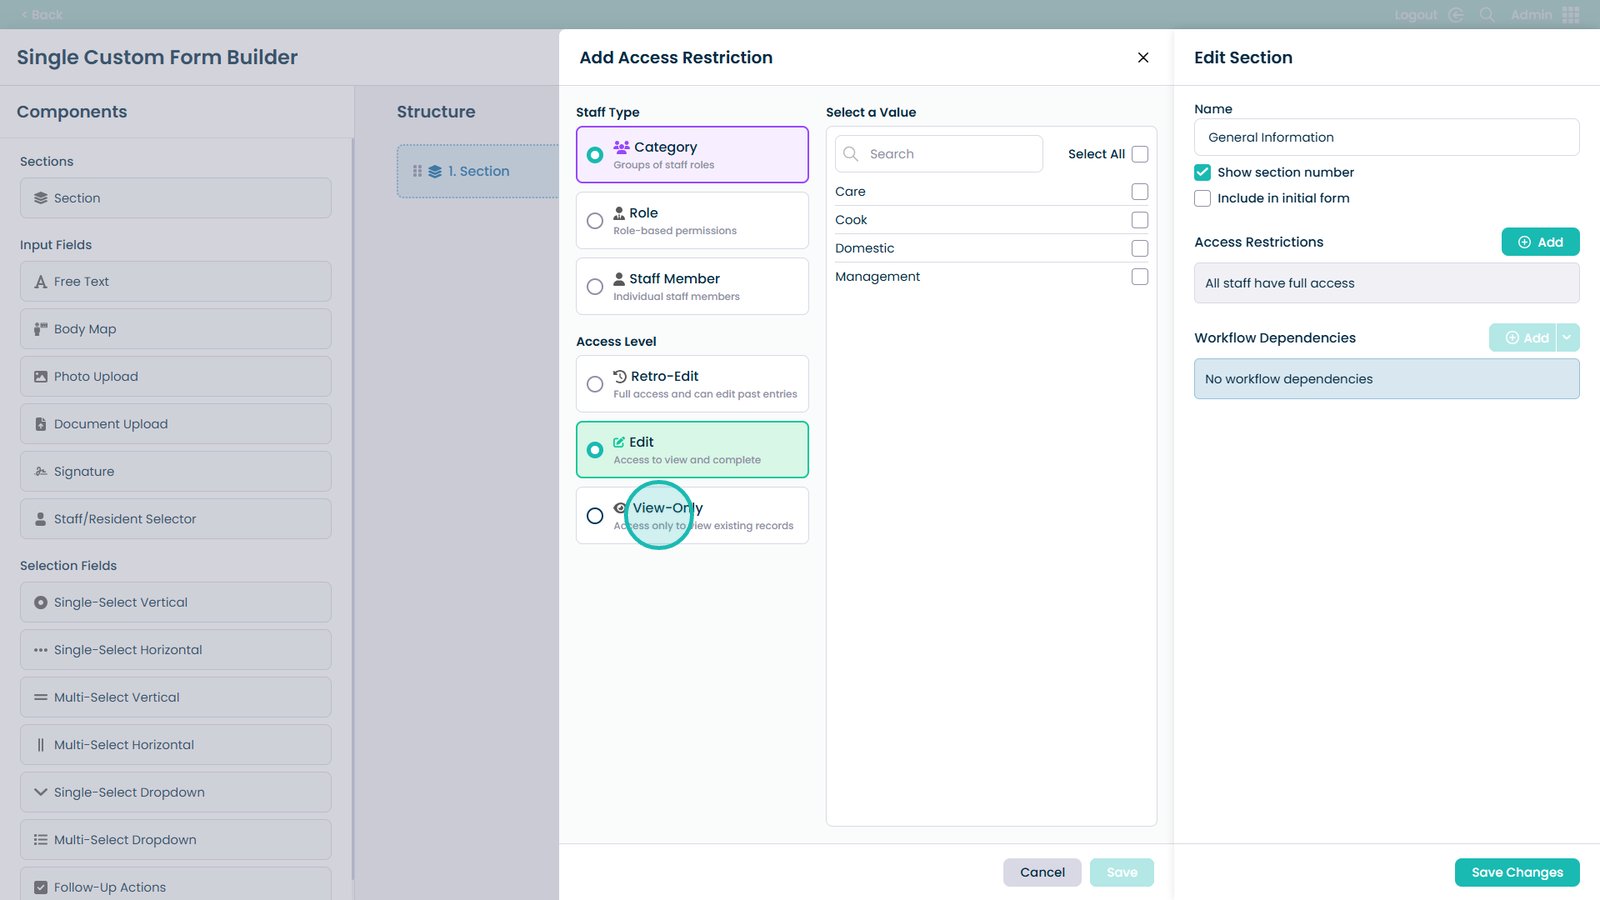Click the Document Upload file icon
1600x900 pixels.
tap(41, 424)
